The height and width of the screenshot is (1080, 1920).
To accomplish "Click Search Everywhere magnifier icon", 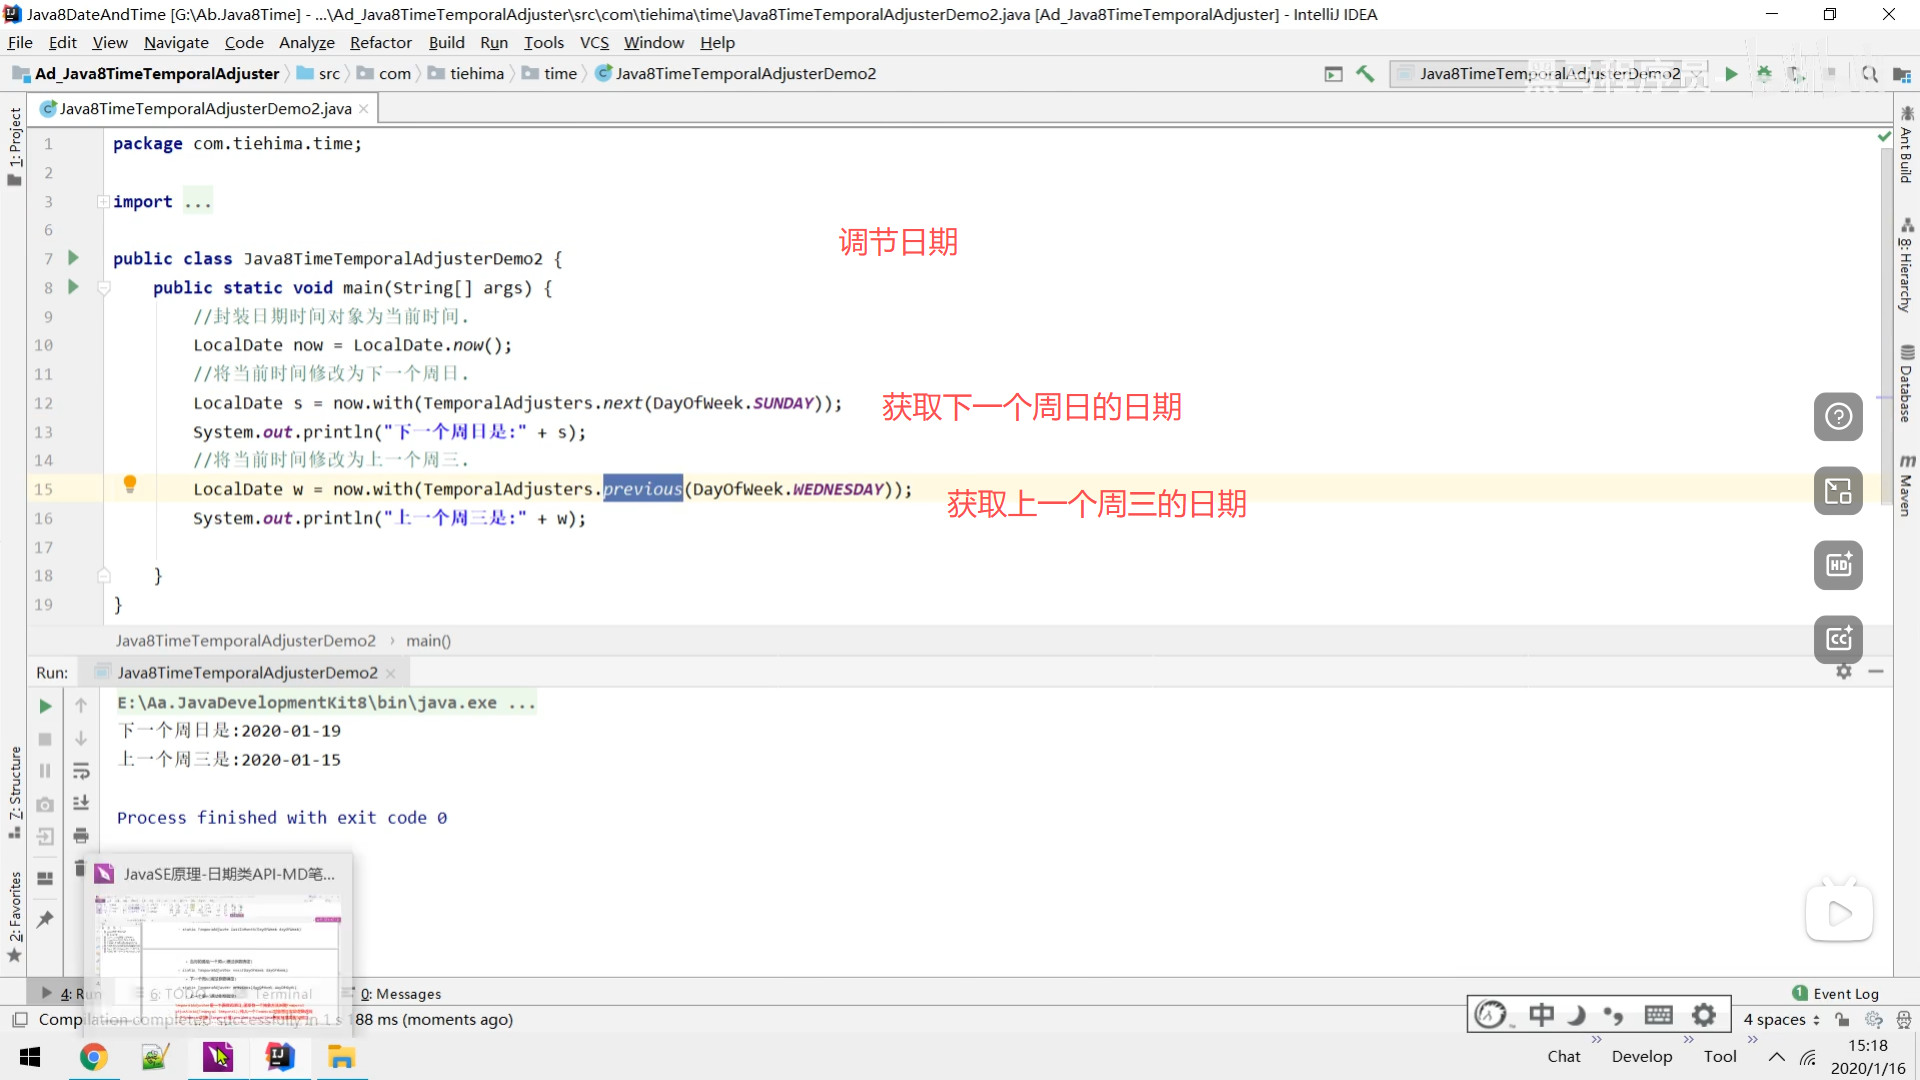I will pyautogui.click(x=1869, y=74).
